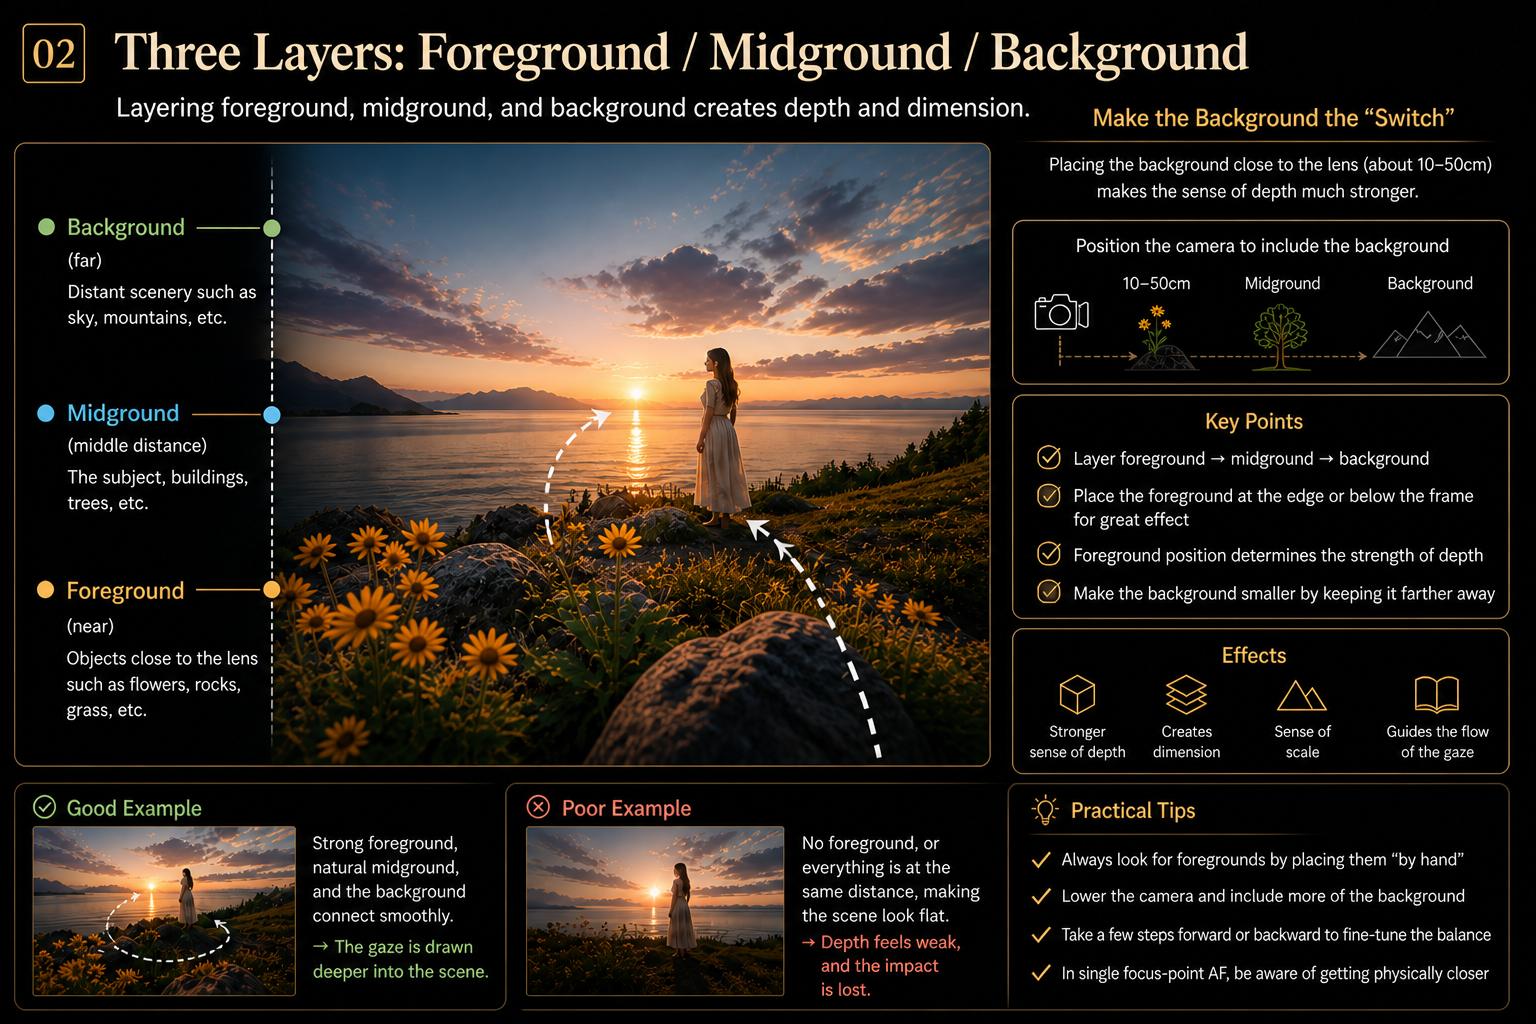1536x1024 pixels.
Task: Click the orange Foreground label in the legend
Action: [125, 590]
